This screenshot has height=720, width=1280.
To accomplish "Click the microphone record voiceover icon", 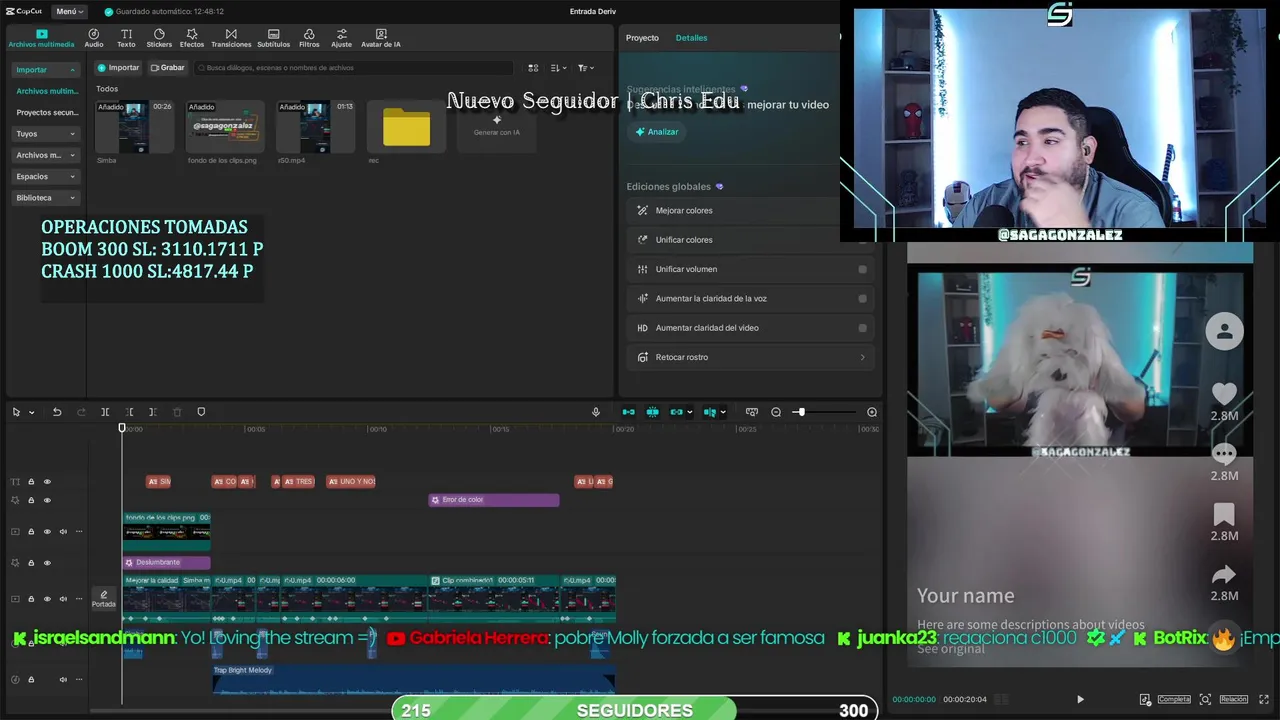I will pos(596,412).
